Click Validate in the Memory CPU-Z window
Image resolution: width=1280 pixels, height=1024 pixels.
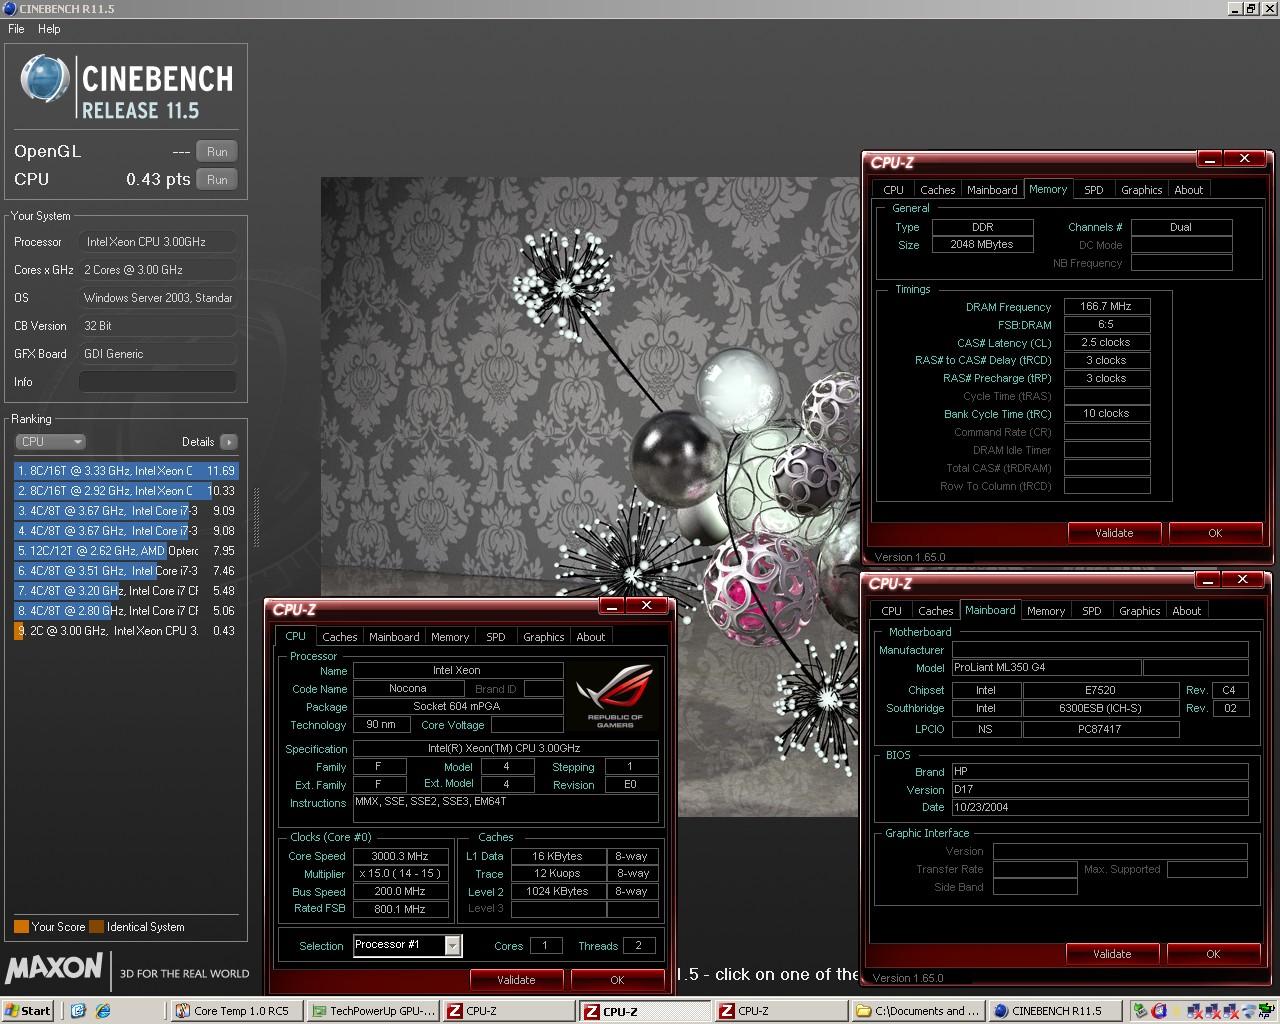tap(1114, 533)
